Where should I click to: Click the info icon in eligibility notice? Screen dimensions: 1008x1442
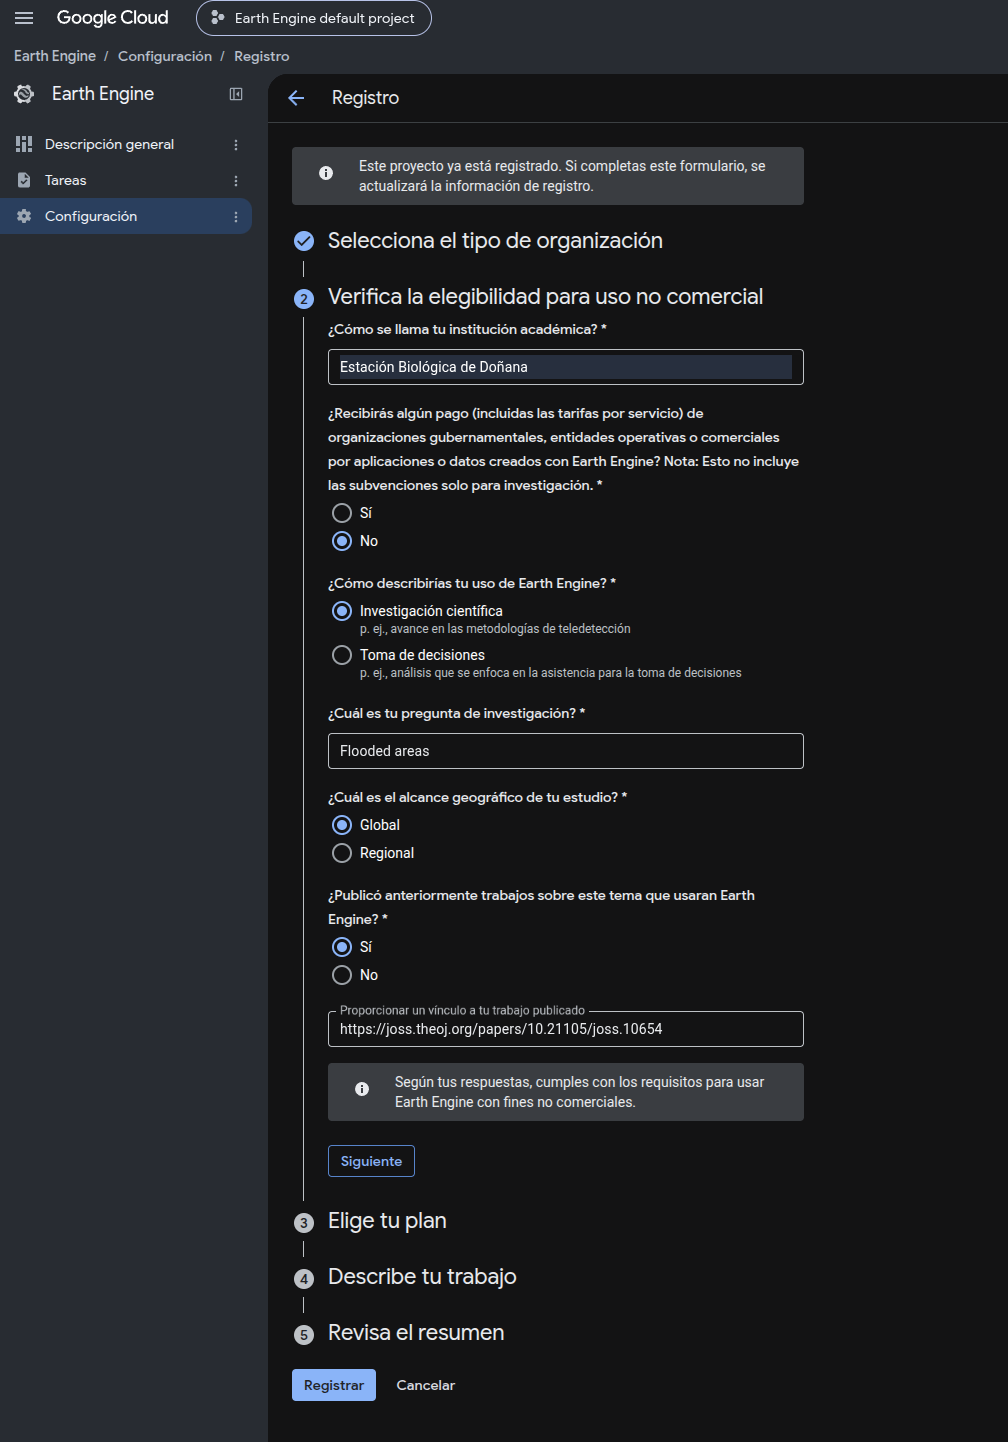[362, 1089]
